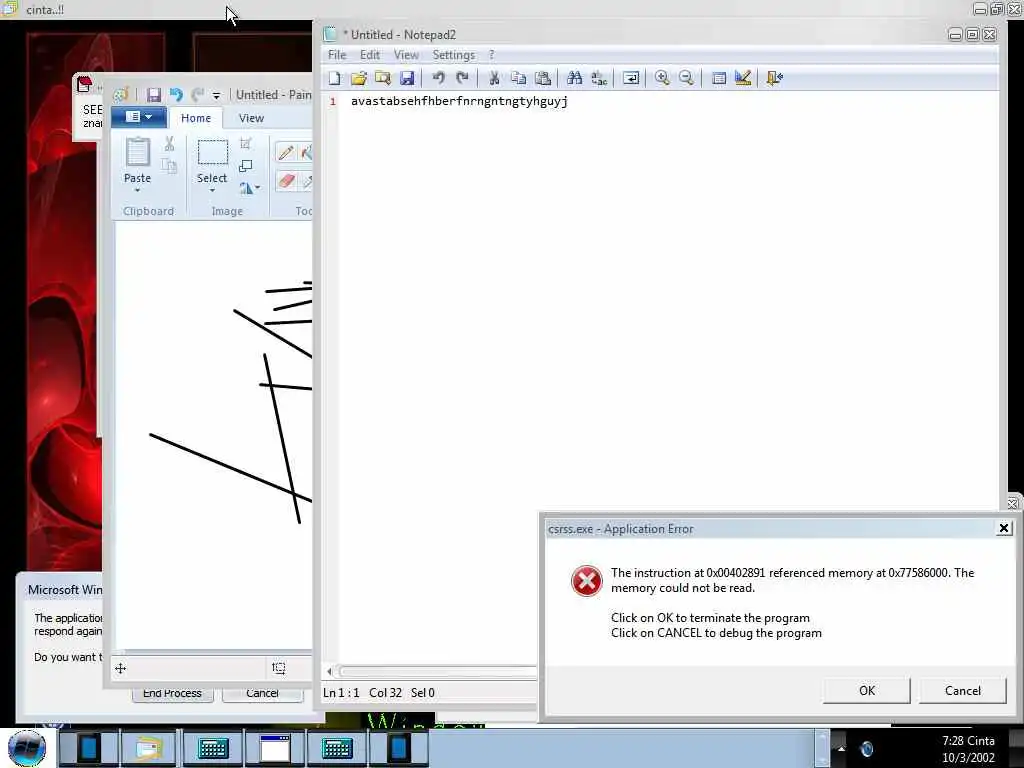Click Cut scissors icon in Paint Clipboard group
The image size is (1024, 768).
169,144
